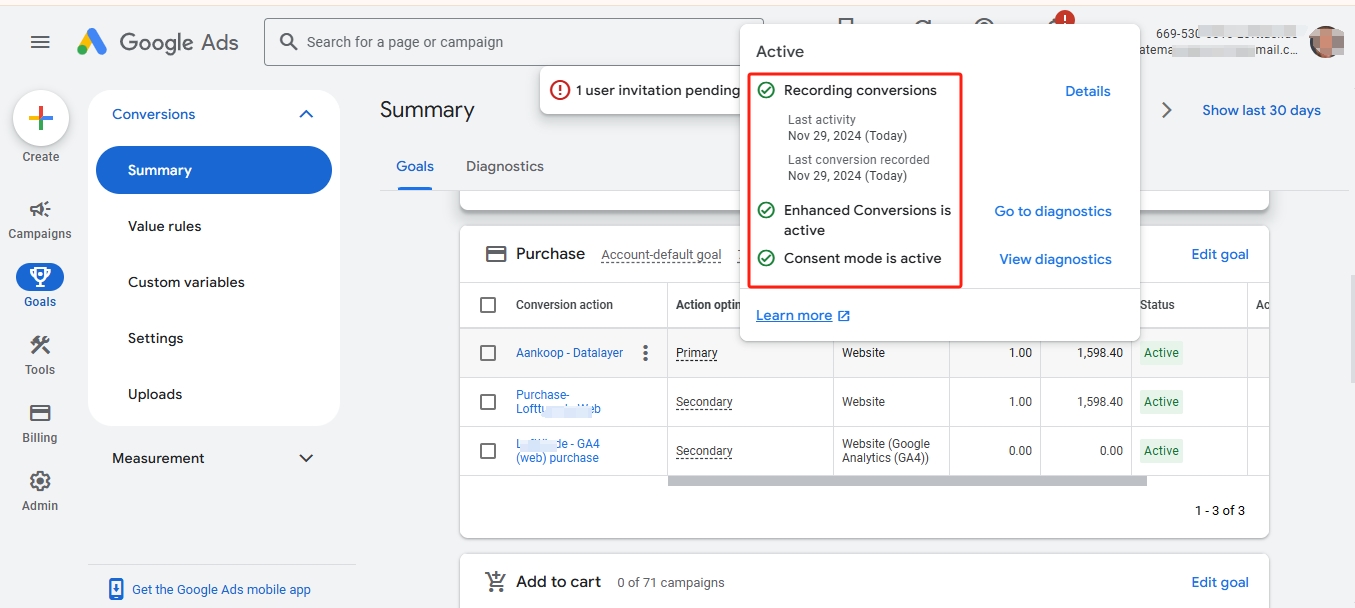Switch to the Diagnostics tab
This screenshot has width=1355, height=608.
tap(505, 166)
